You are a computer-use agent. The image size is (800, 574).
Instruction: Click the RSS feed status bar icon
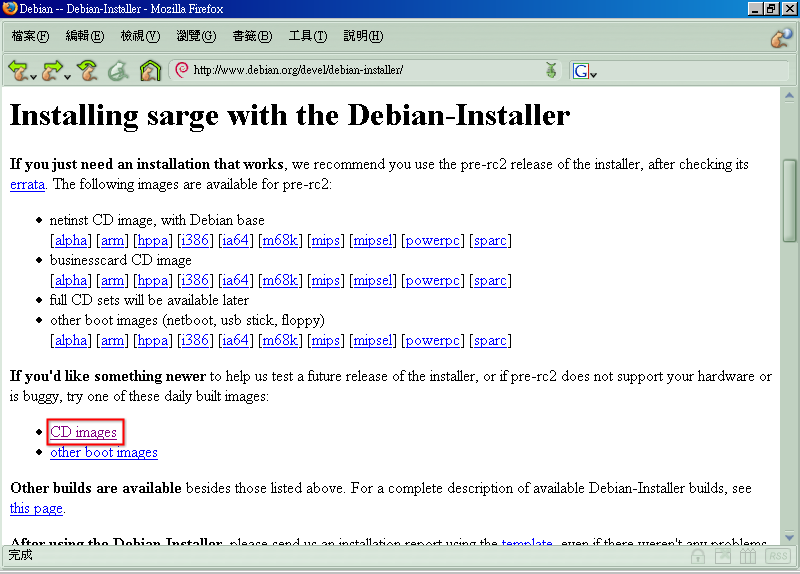click(x=778, y=556)
